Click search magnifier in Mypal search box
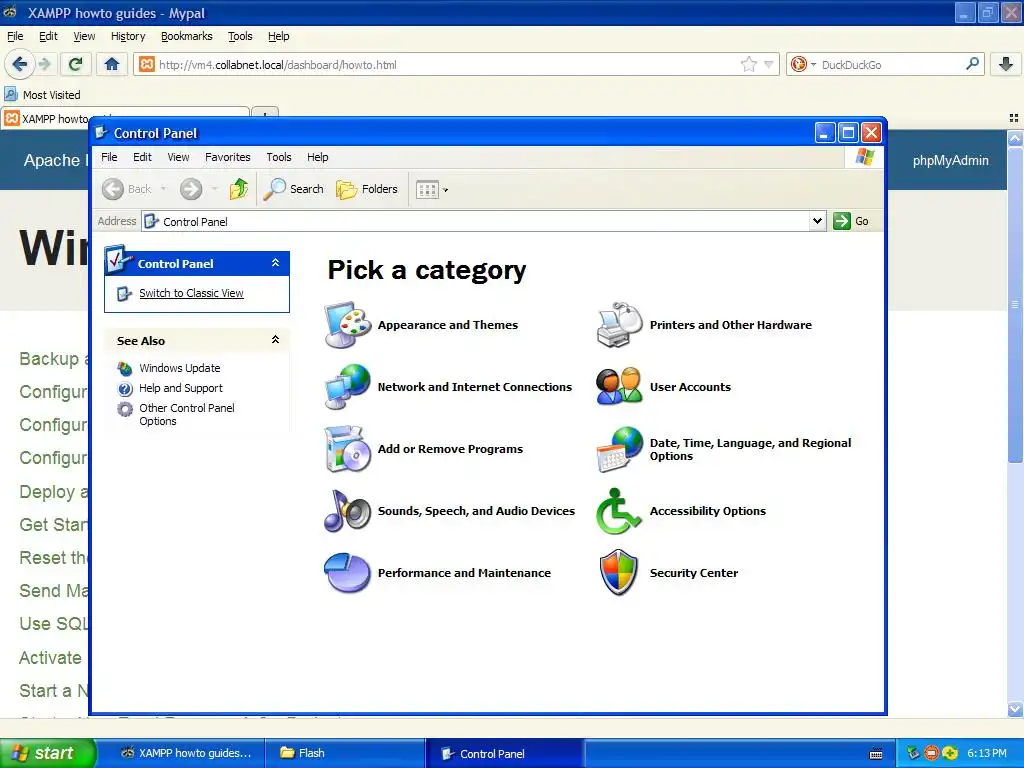This screenshot has height=768, width=1024. tap(972, 63)
